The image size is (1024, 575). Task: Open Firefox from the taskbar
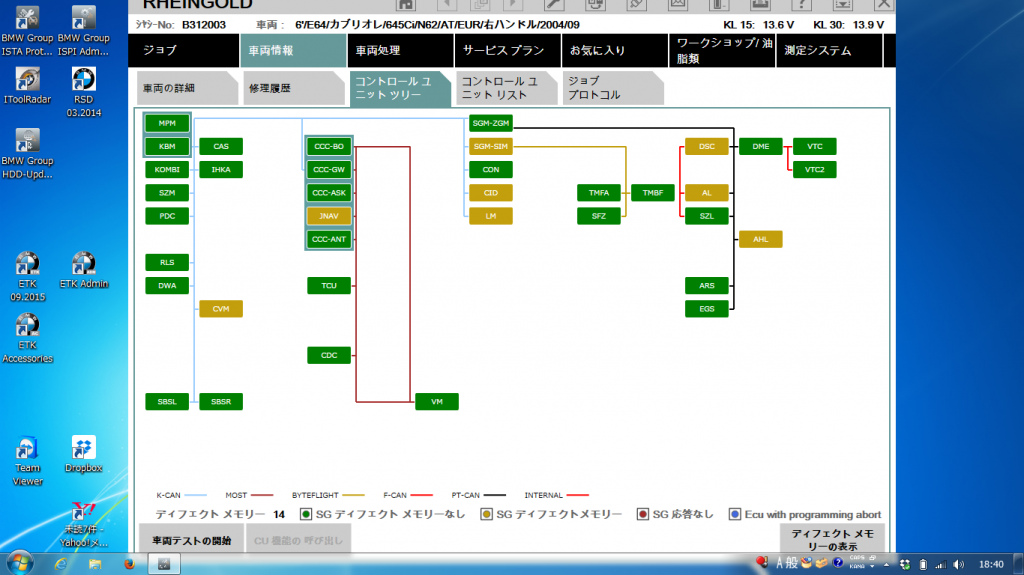click(129, 564)
